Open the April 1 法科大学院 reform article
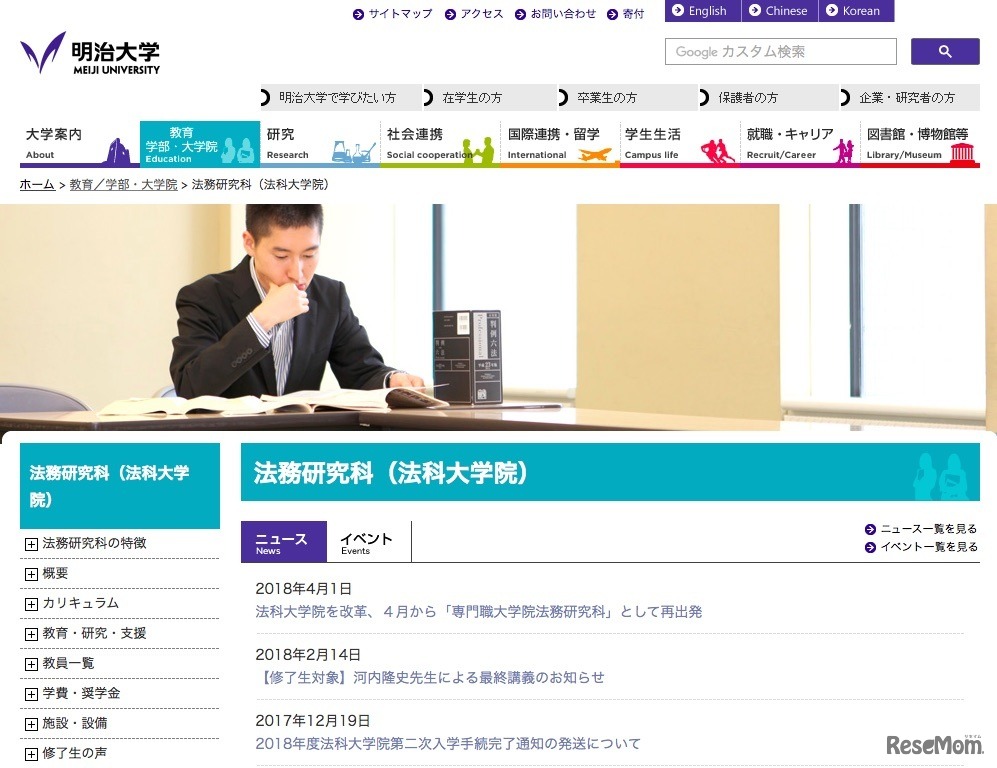Screen dimensions: 997x768 coord(478,610)
